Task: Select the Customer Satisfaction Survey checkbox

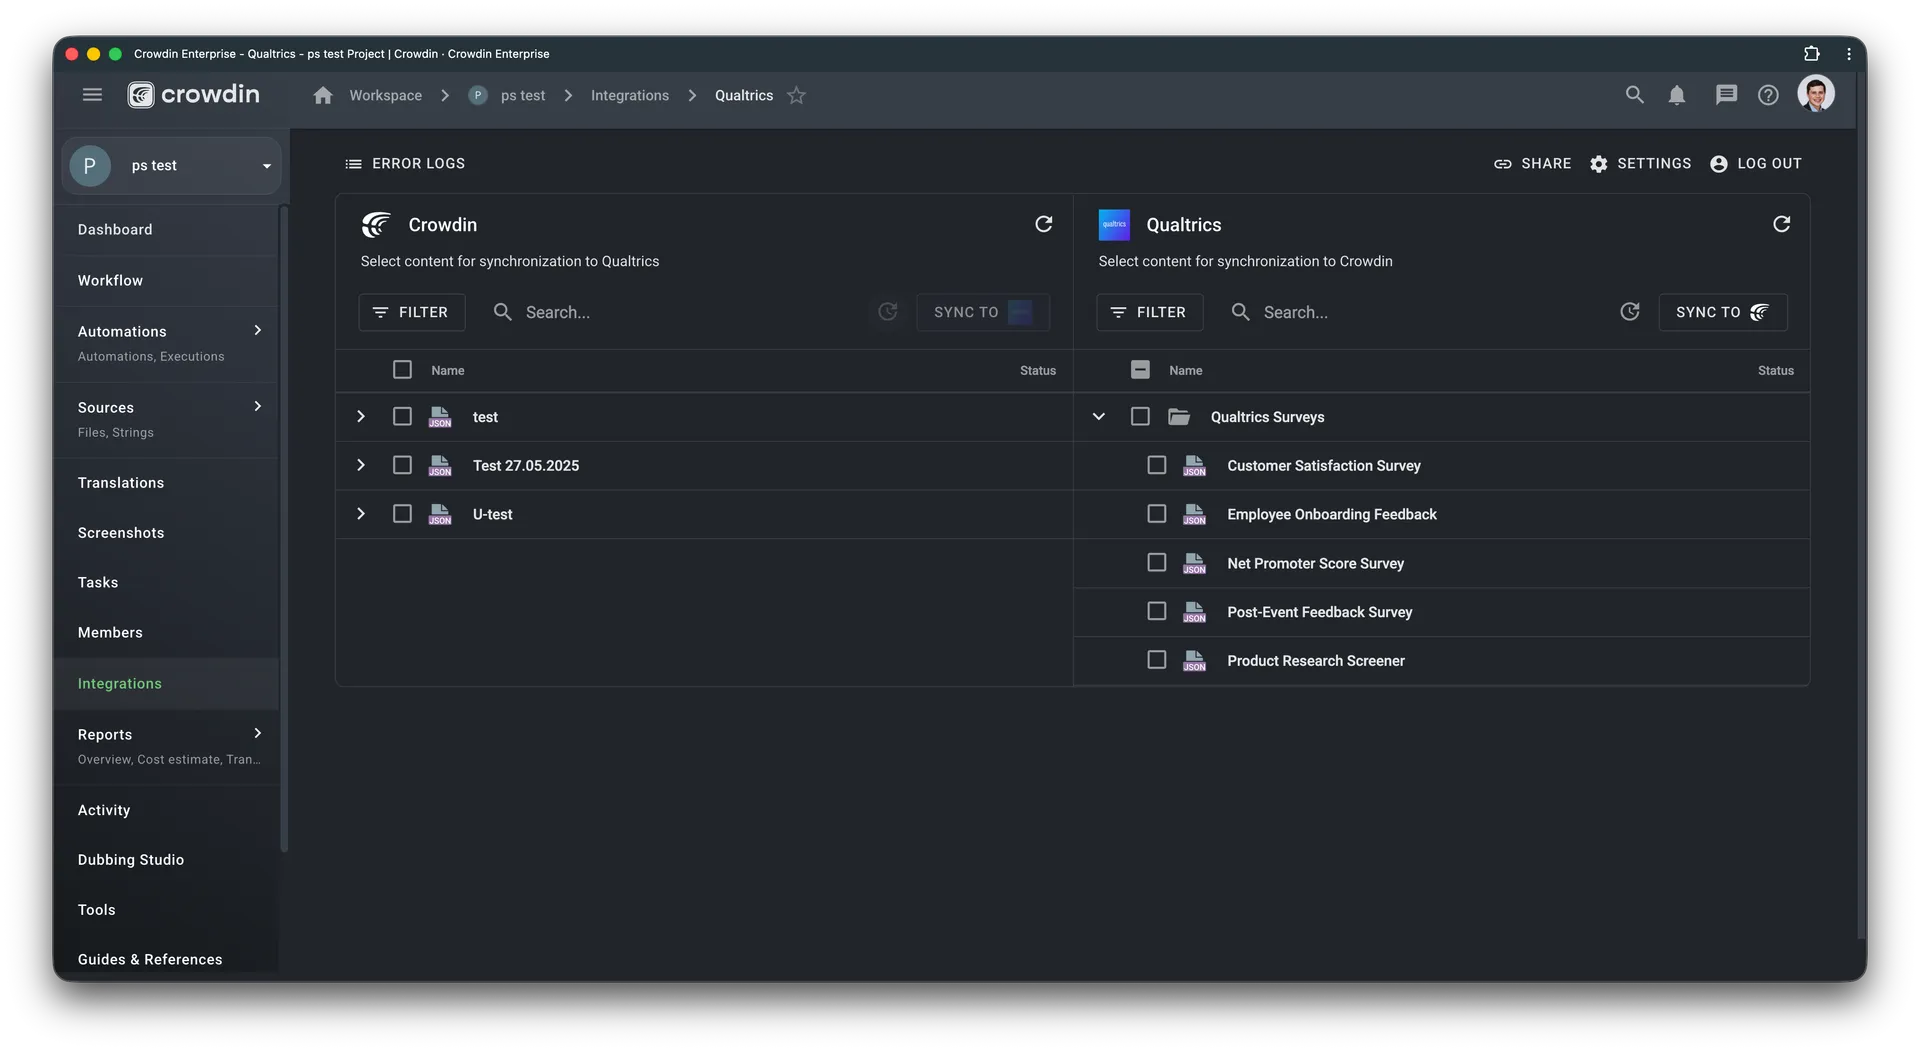Action: [1156, 464]
